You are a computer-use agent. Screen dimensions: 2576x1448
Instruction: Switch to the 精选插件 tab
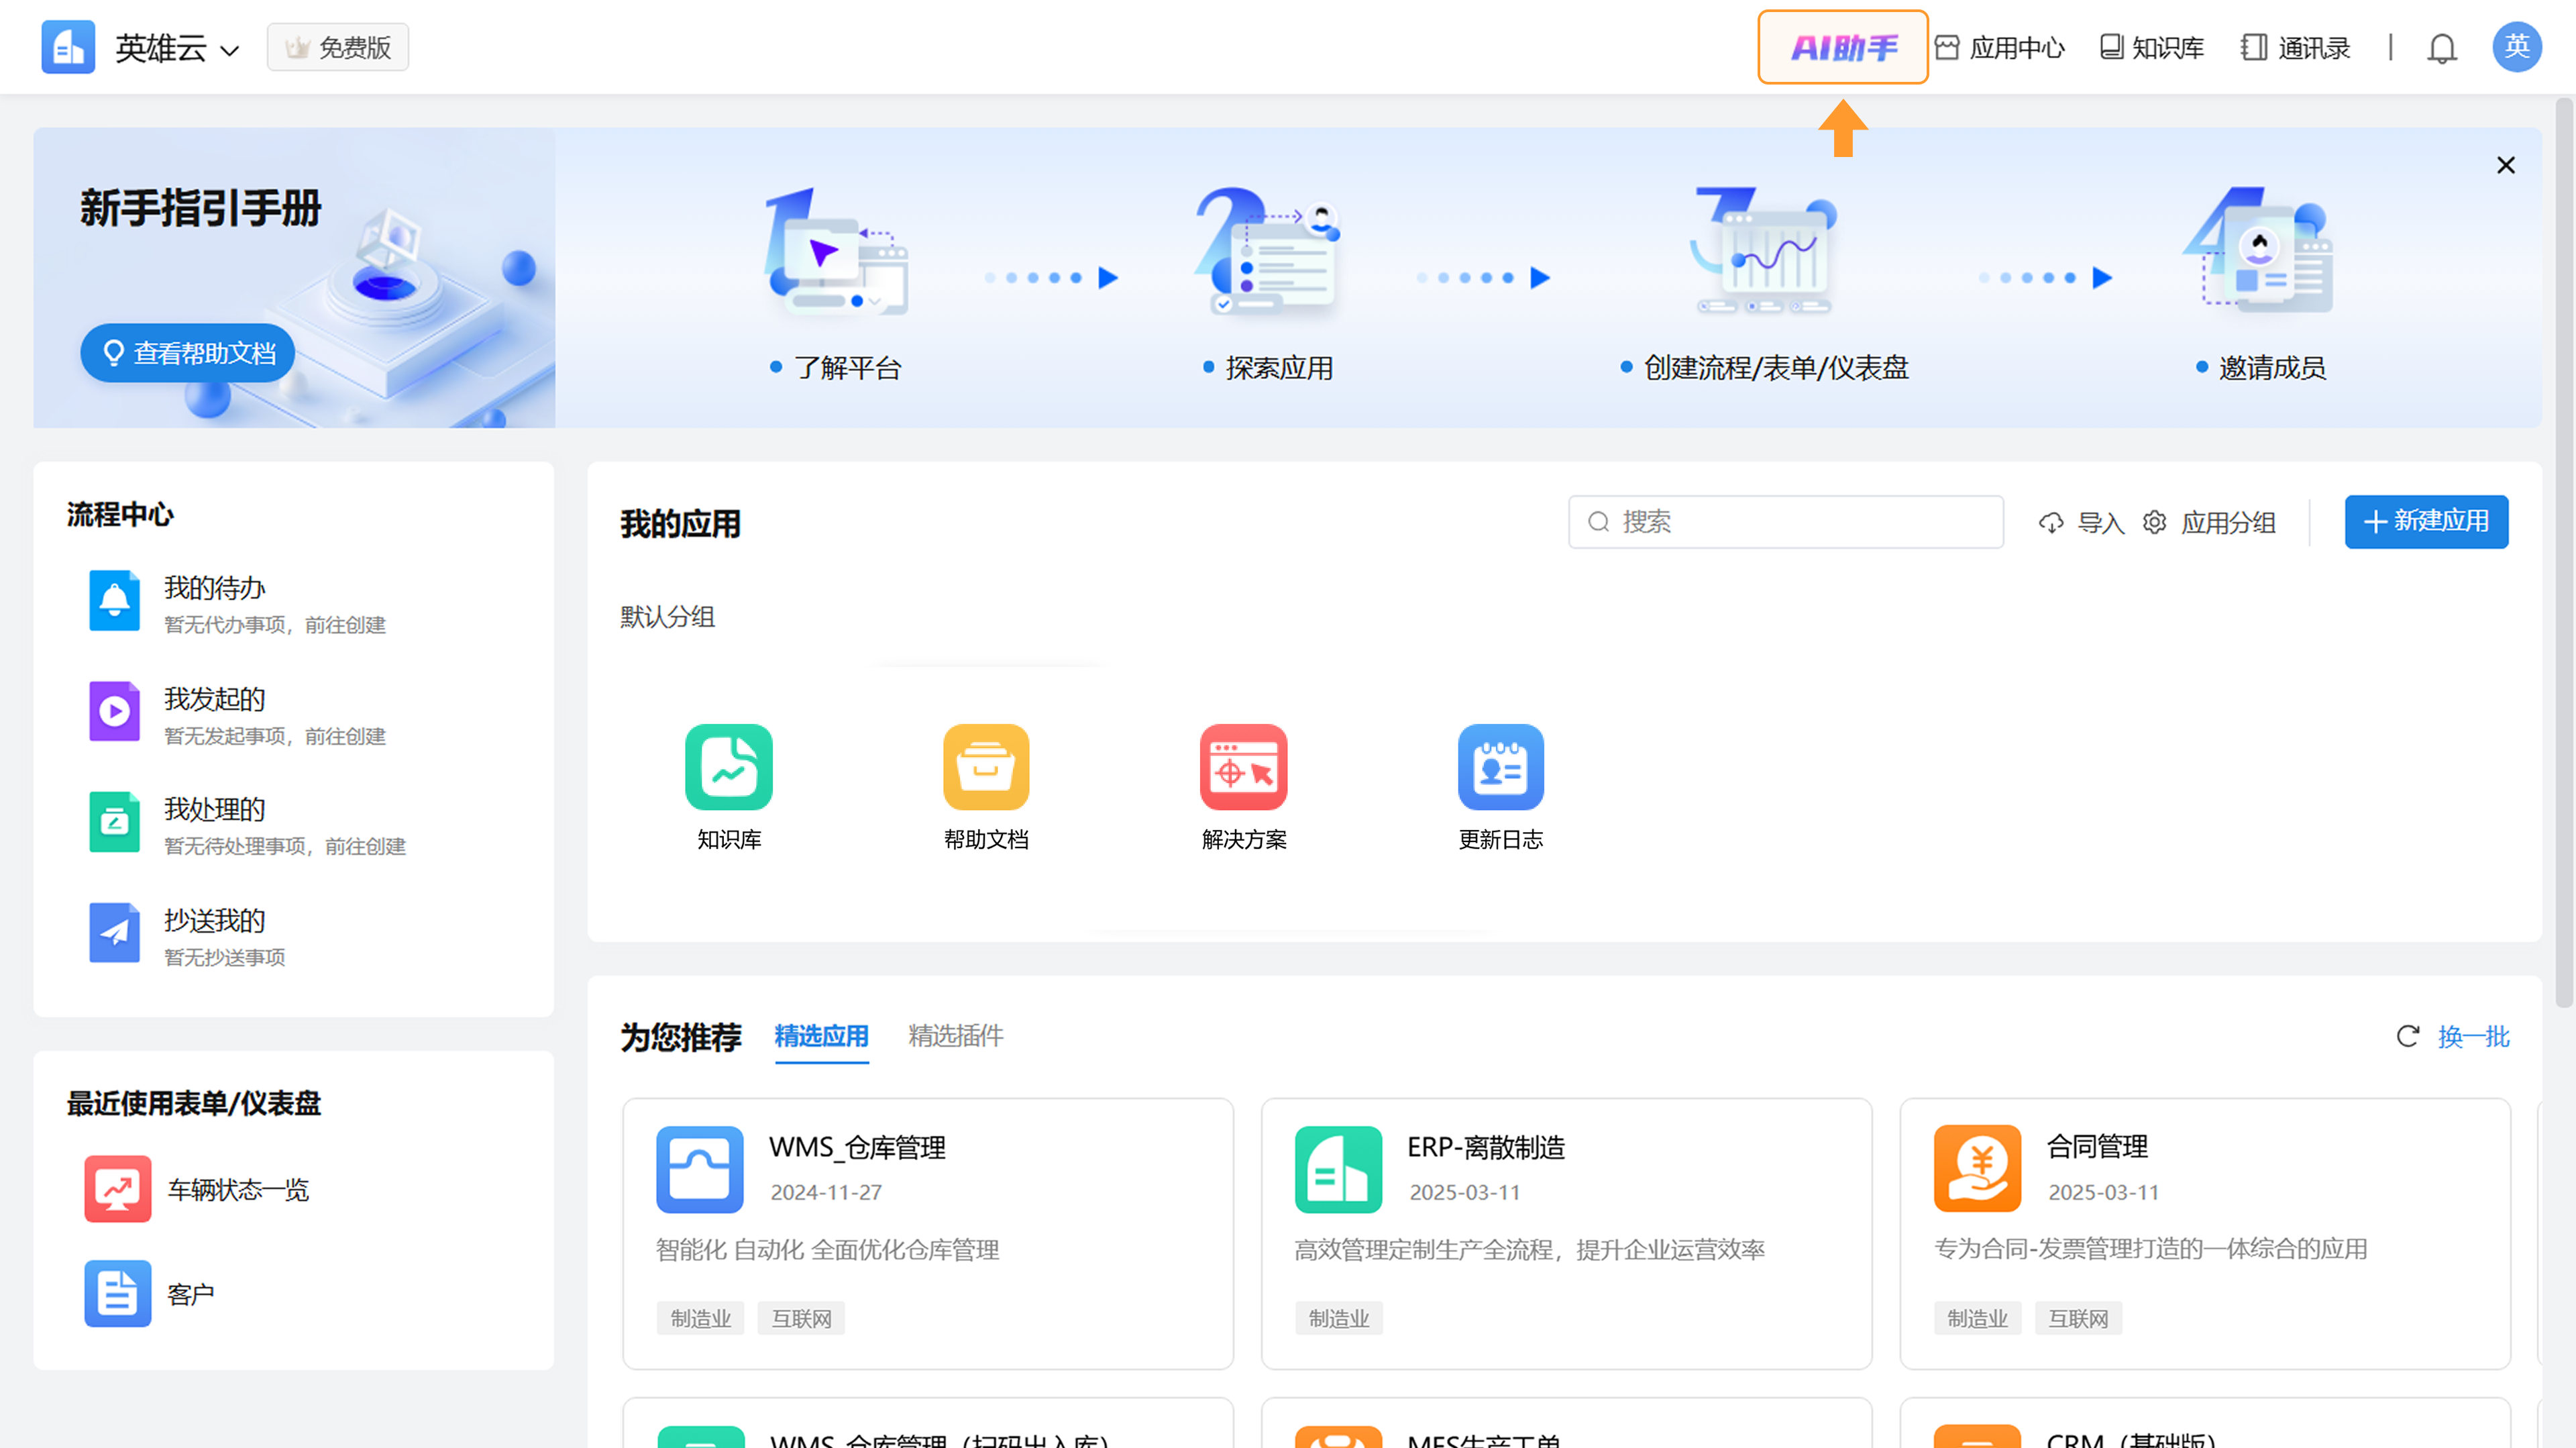956,1036
